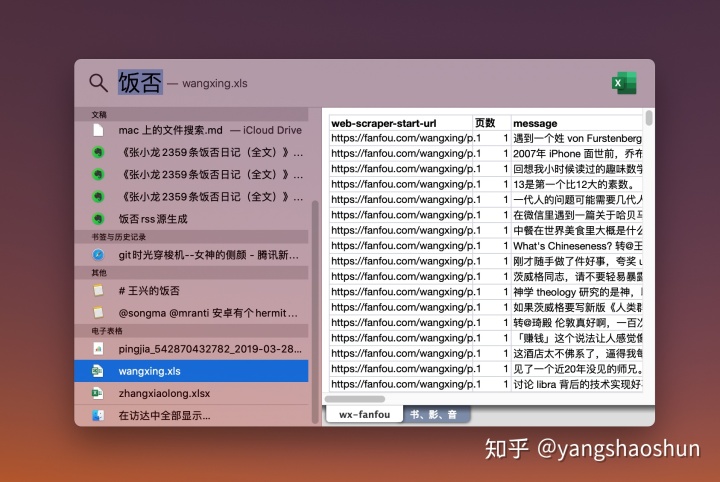Image resolution: width=720 pixels, height=482 pixels.
Task: Click the preview vertical scrollbar thumb
Action: click(x=649, y=118)
